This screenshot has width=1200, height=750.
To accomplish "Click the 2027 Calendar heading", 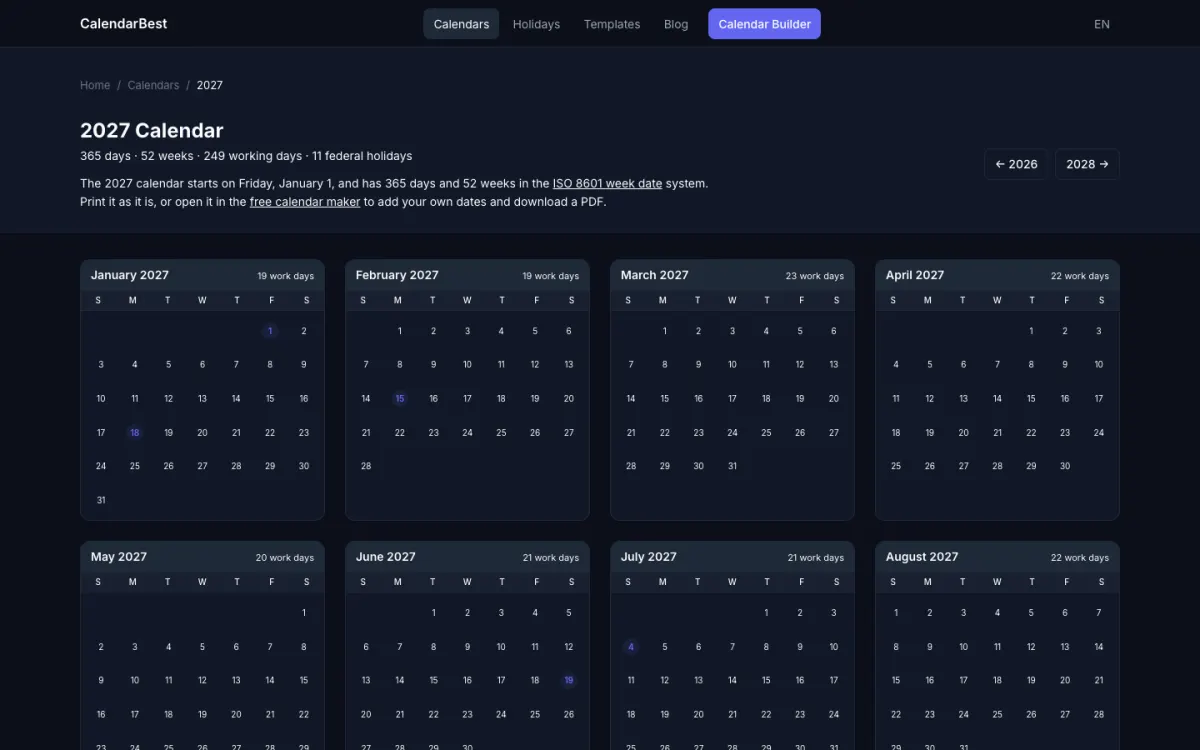I will click(x=152, y=130).
